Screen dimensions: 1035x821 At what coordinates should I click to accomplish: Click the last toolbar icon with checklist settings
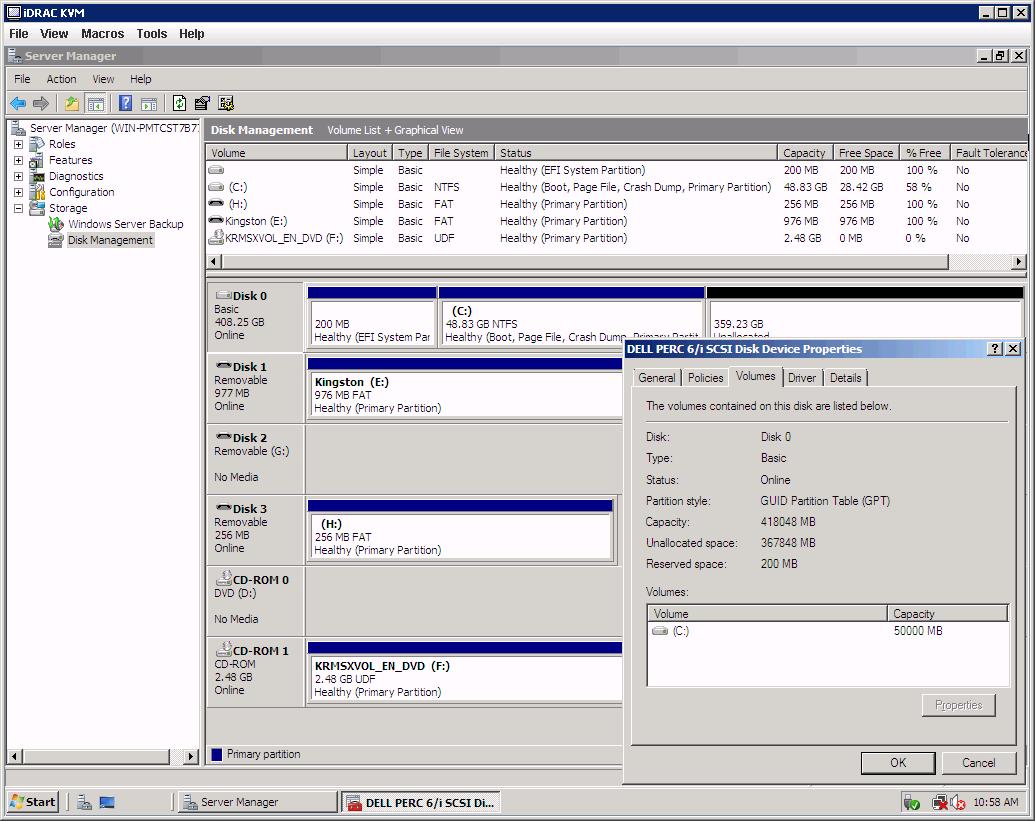tap(226, 103)
